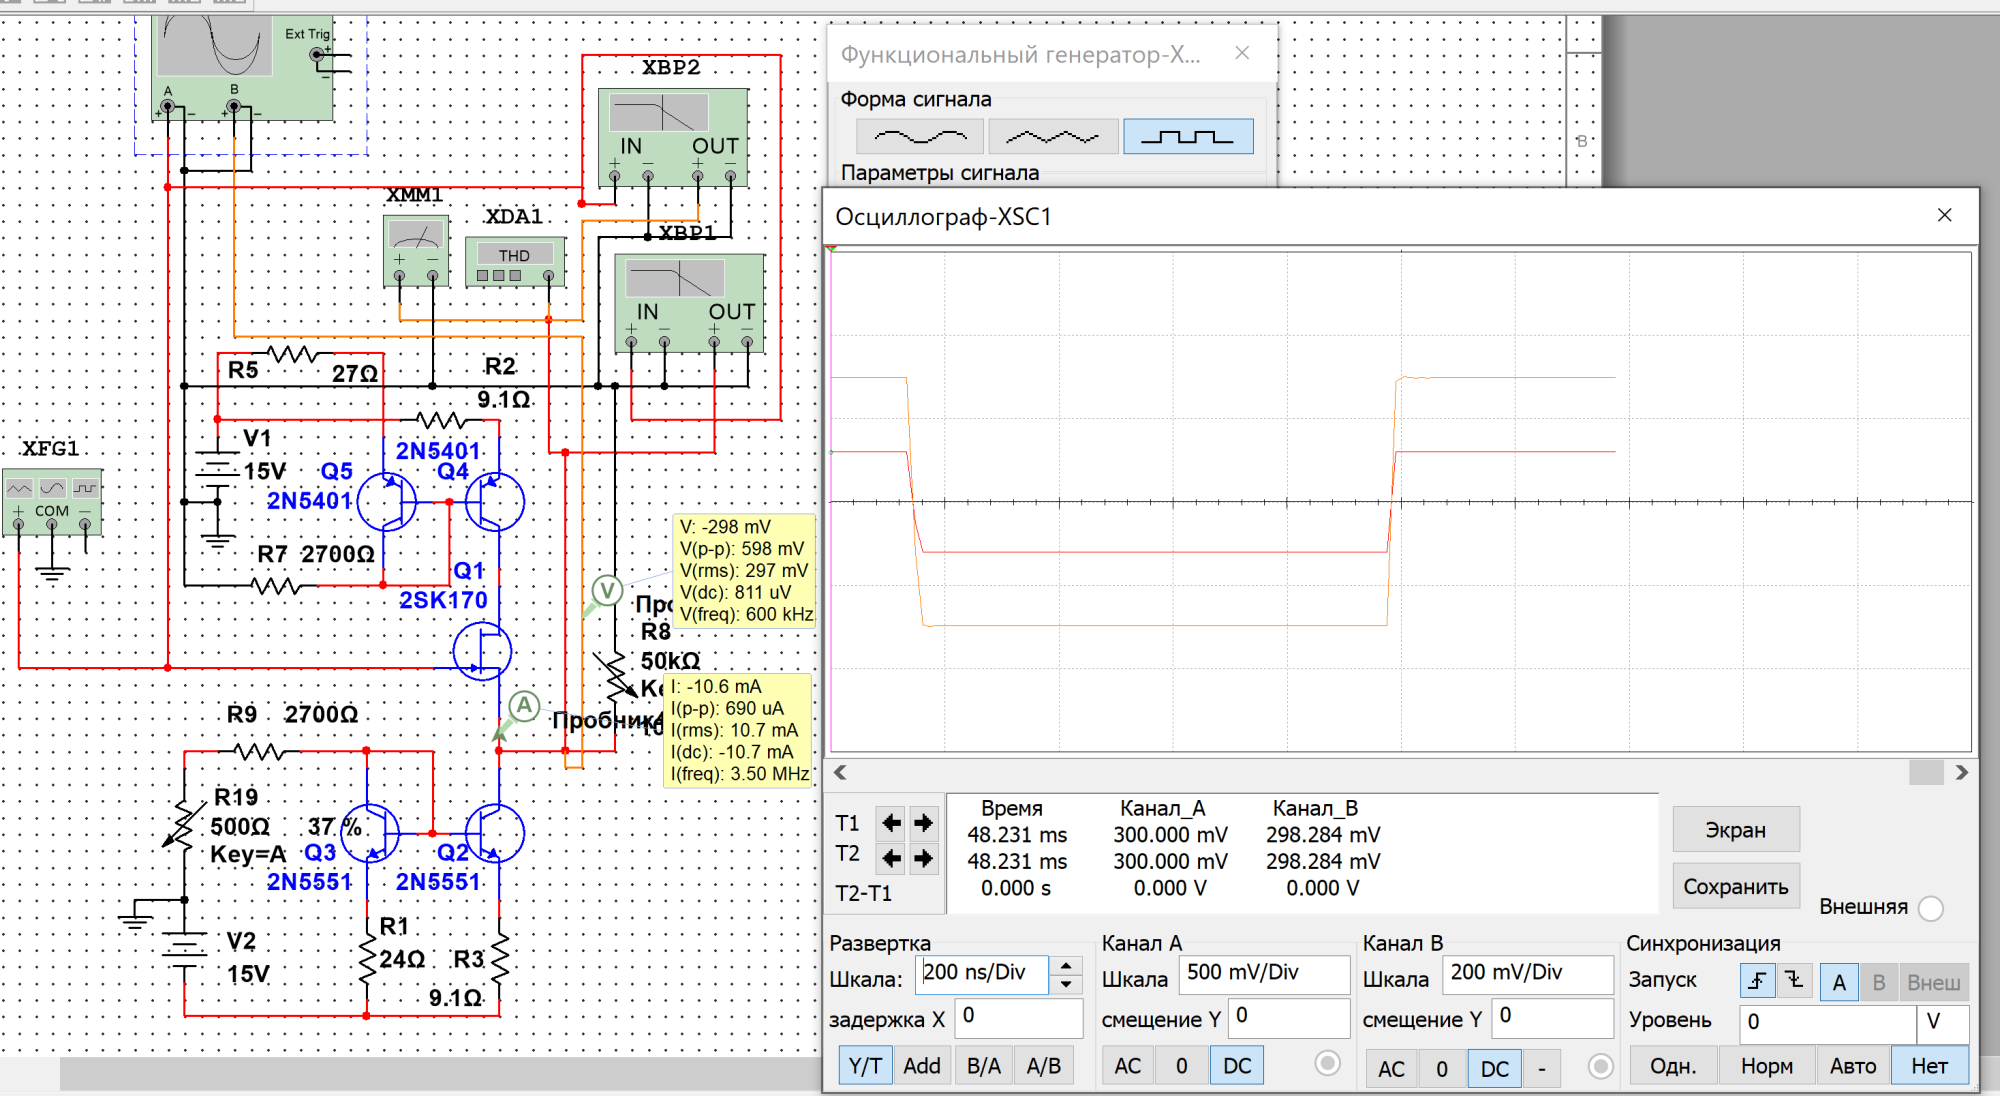Select JFET Q1 2SK170 symbol
This screenshot has width=2000, height=1096.
click(482, 651)
